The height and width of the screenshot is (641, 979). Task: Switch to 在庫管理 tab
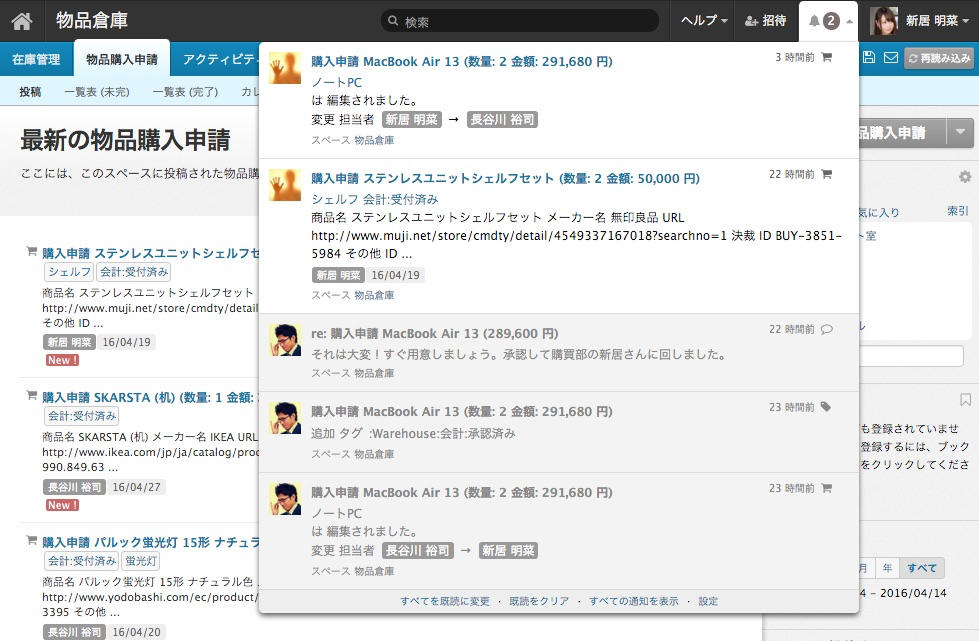[x=36, y=59]
